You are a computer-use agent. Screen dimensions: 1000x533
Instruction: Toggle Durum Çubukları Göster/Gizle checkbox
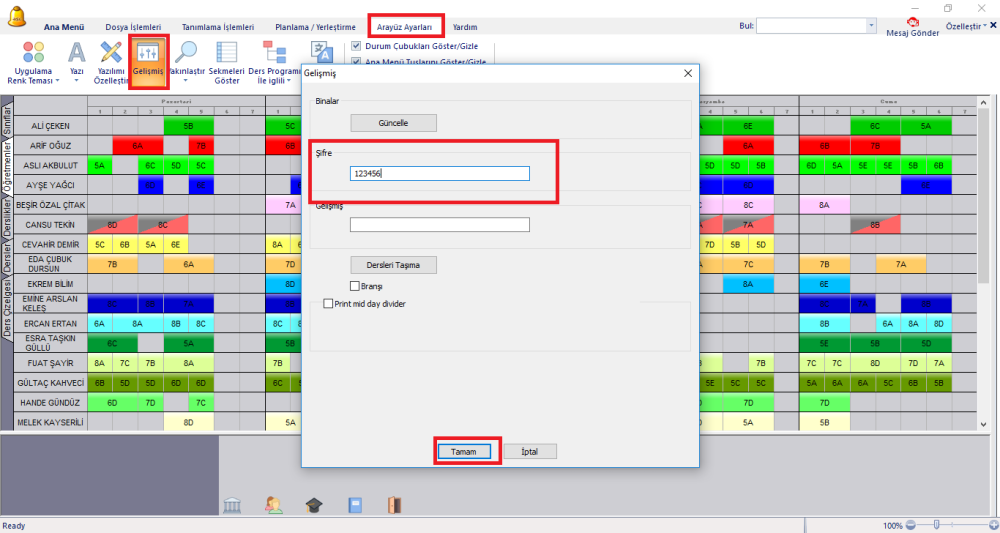(x=357, y=46)
